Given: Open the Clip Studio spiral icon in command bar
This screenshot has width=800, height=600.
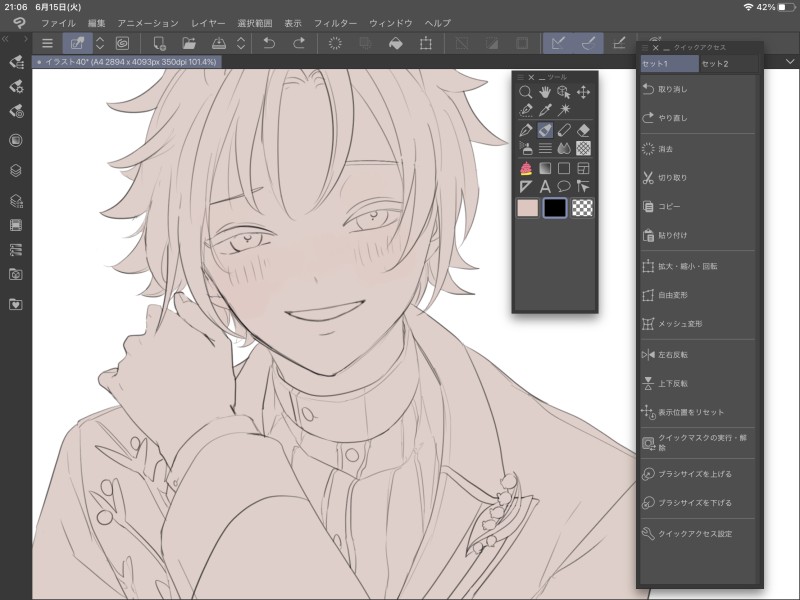Looking at the screenshot, I should pos(122,43).
